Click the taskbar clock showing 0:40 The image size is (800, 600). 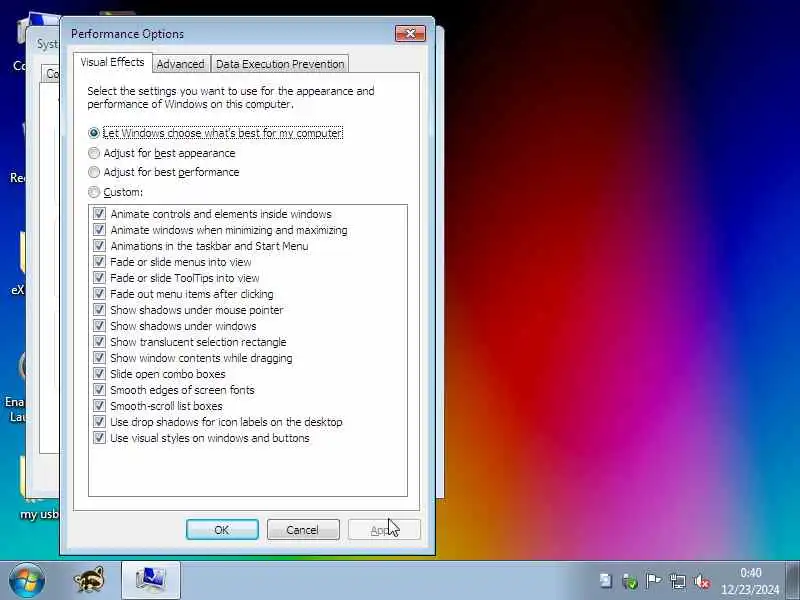(x=751, y=581)
